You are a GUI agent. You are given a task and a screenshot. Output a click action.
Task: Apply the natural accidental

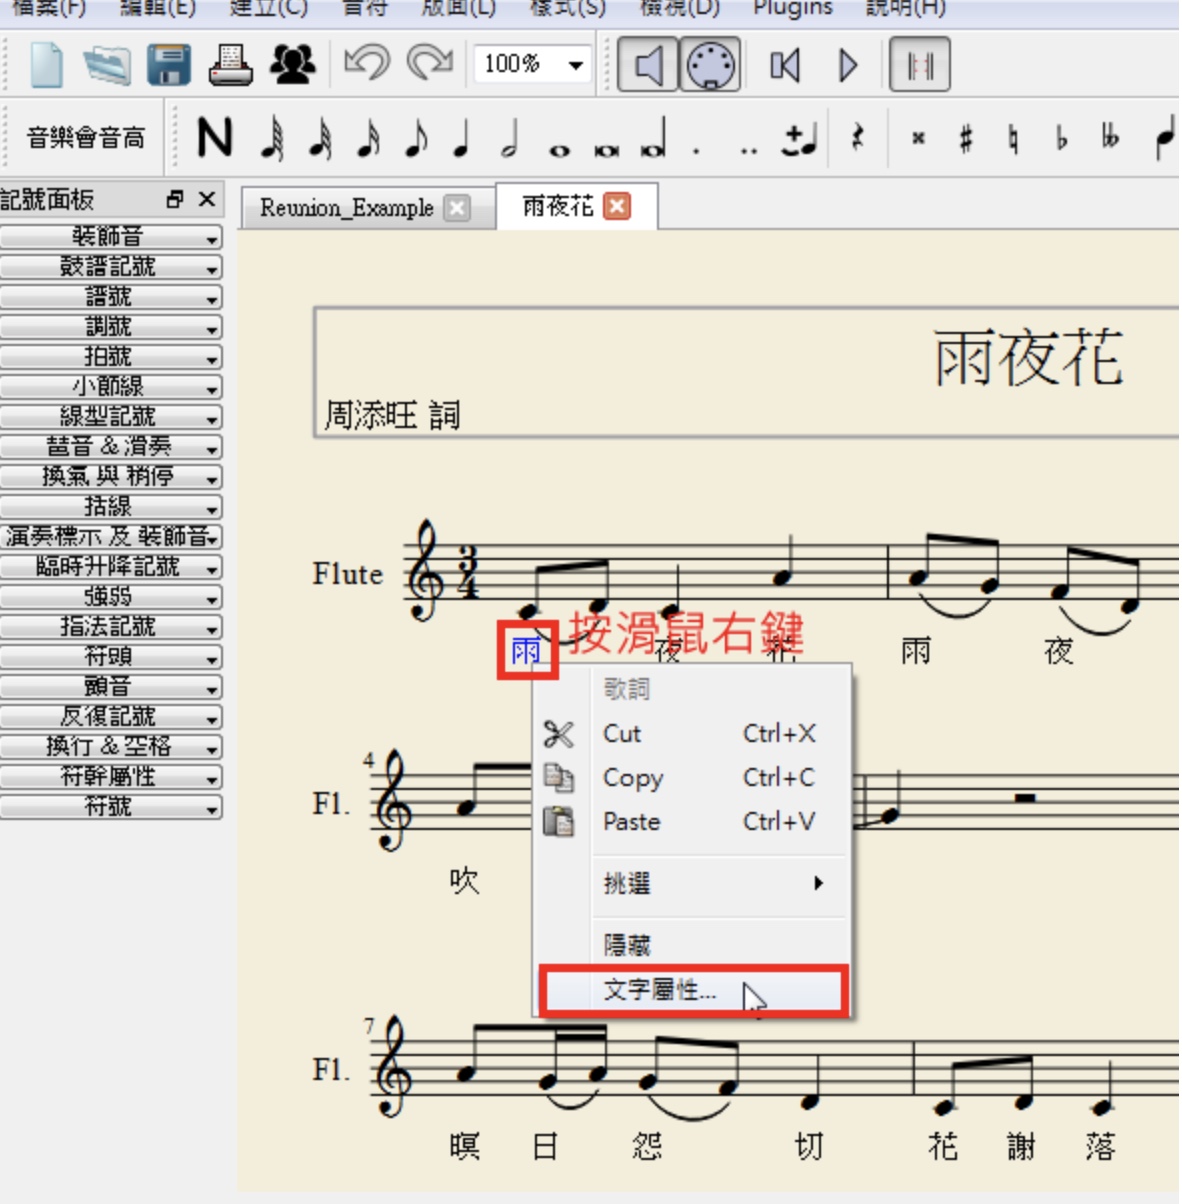pyautogui.click(x=1013, y=138)
